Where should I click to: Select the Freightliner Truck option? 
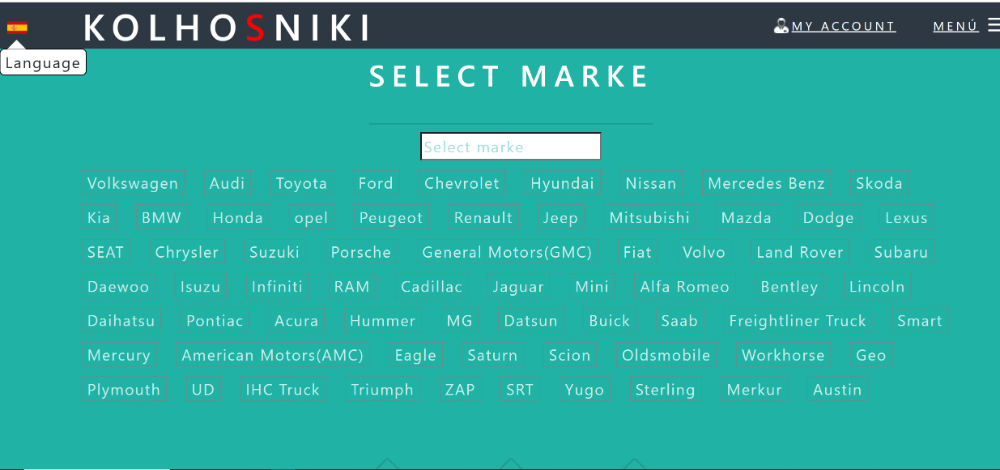click(797, 321)
